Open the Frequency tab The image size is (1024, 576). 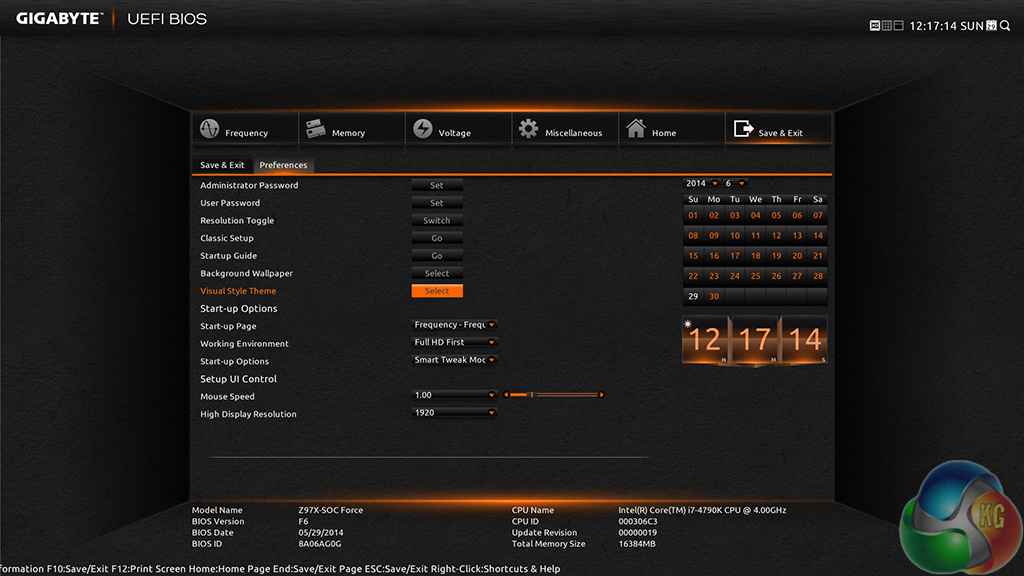pyautogui.click(x=246, y=129)
